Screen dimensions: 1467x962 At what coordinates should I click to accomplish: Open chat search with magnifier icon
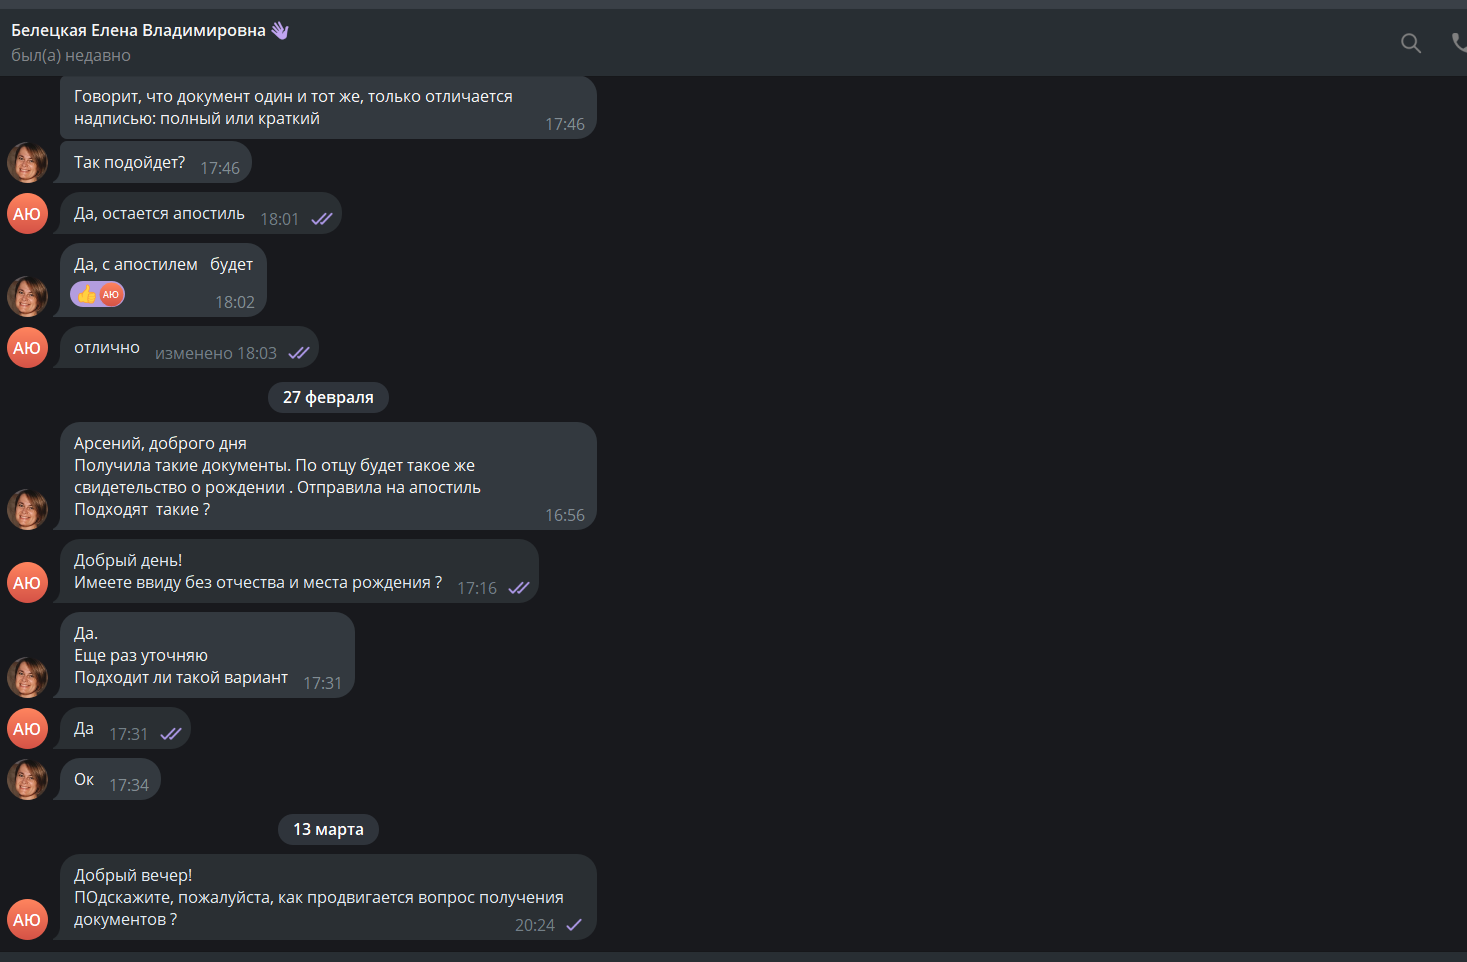pyautogui.click(x=1411, y=43)
